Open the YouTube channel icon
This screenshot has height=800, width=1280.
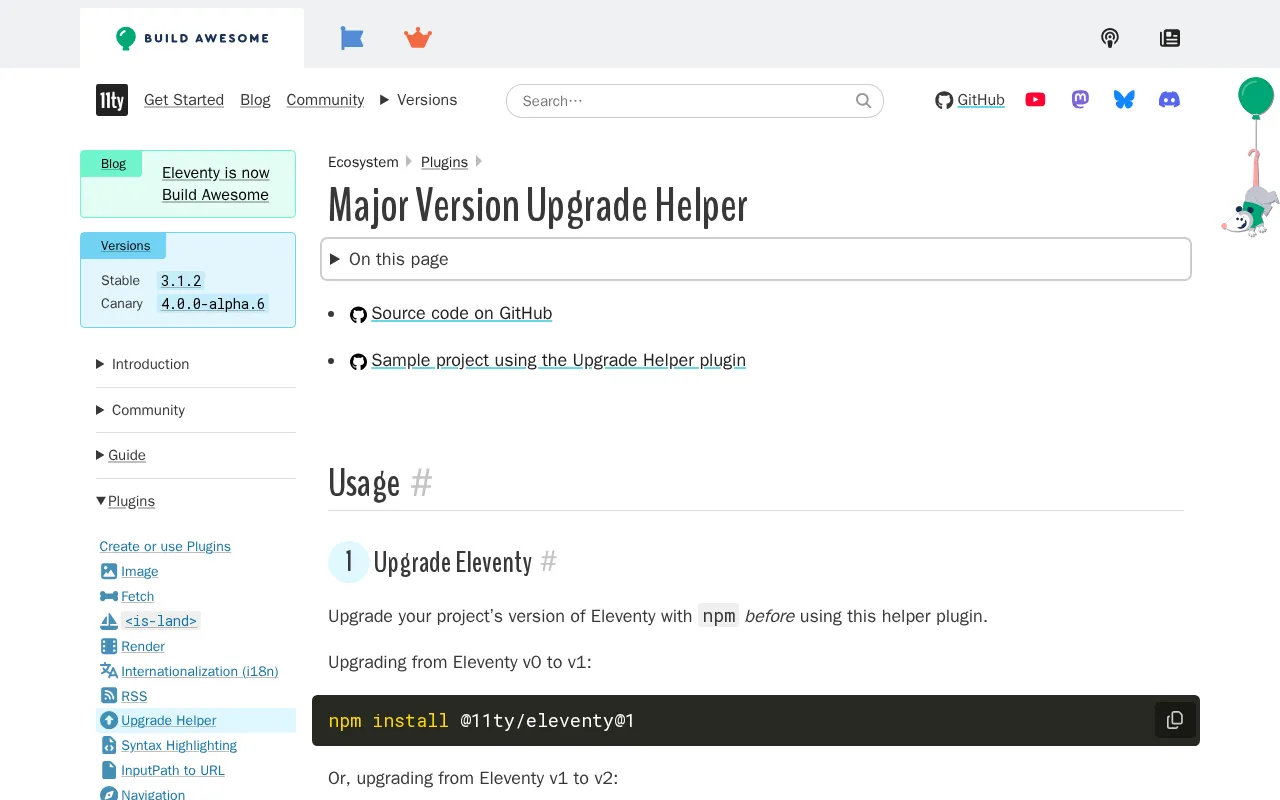point(1035,100)
